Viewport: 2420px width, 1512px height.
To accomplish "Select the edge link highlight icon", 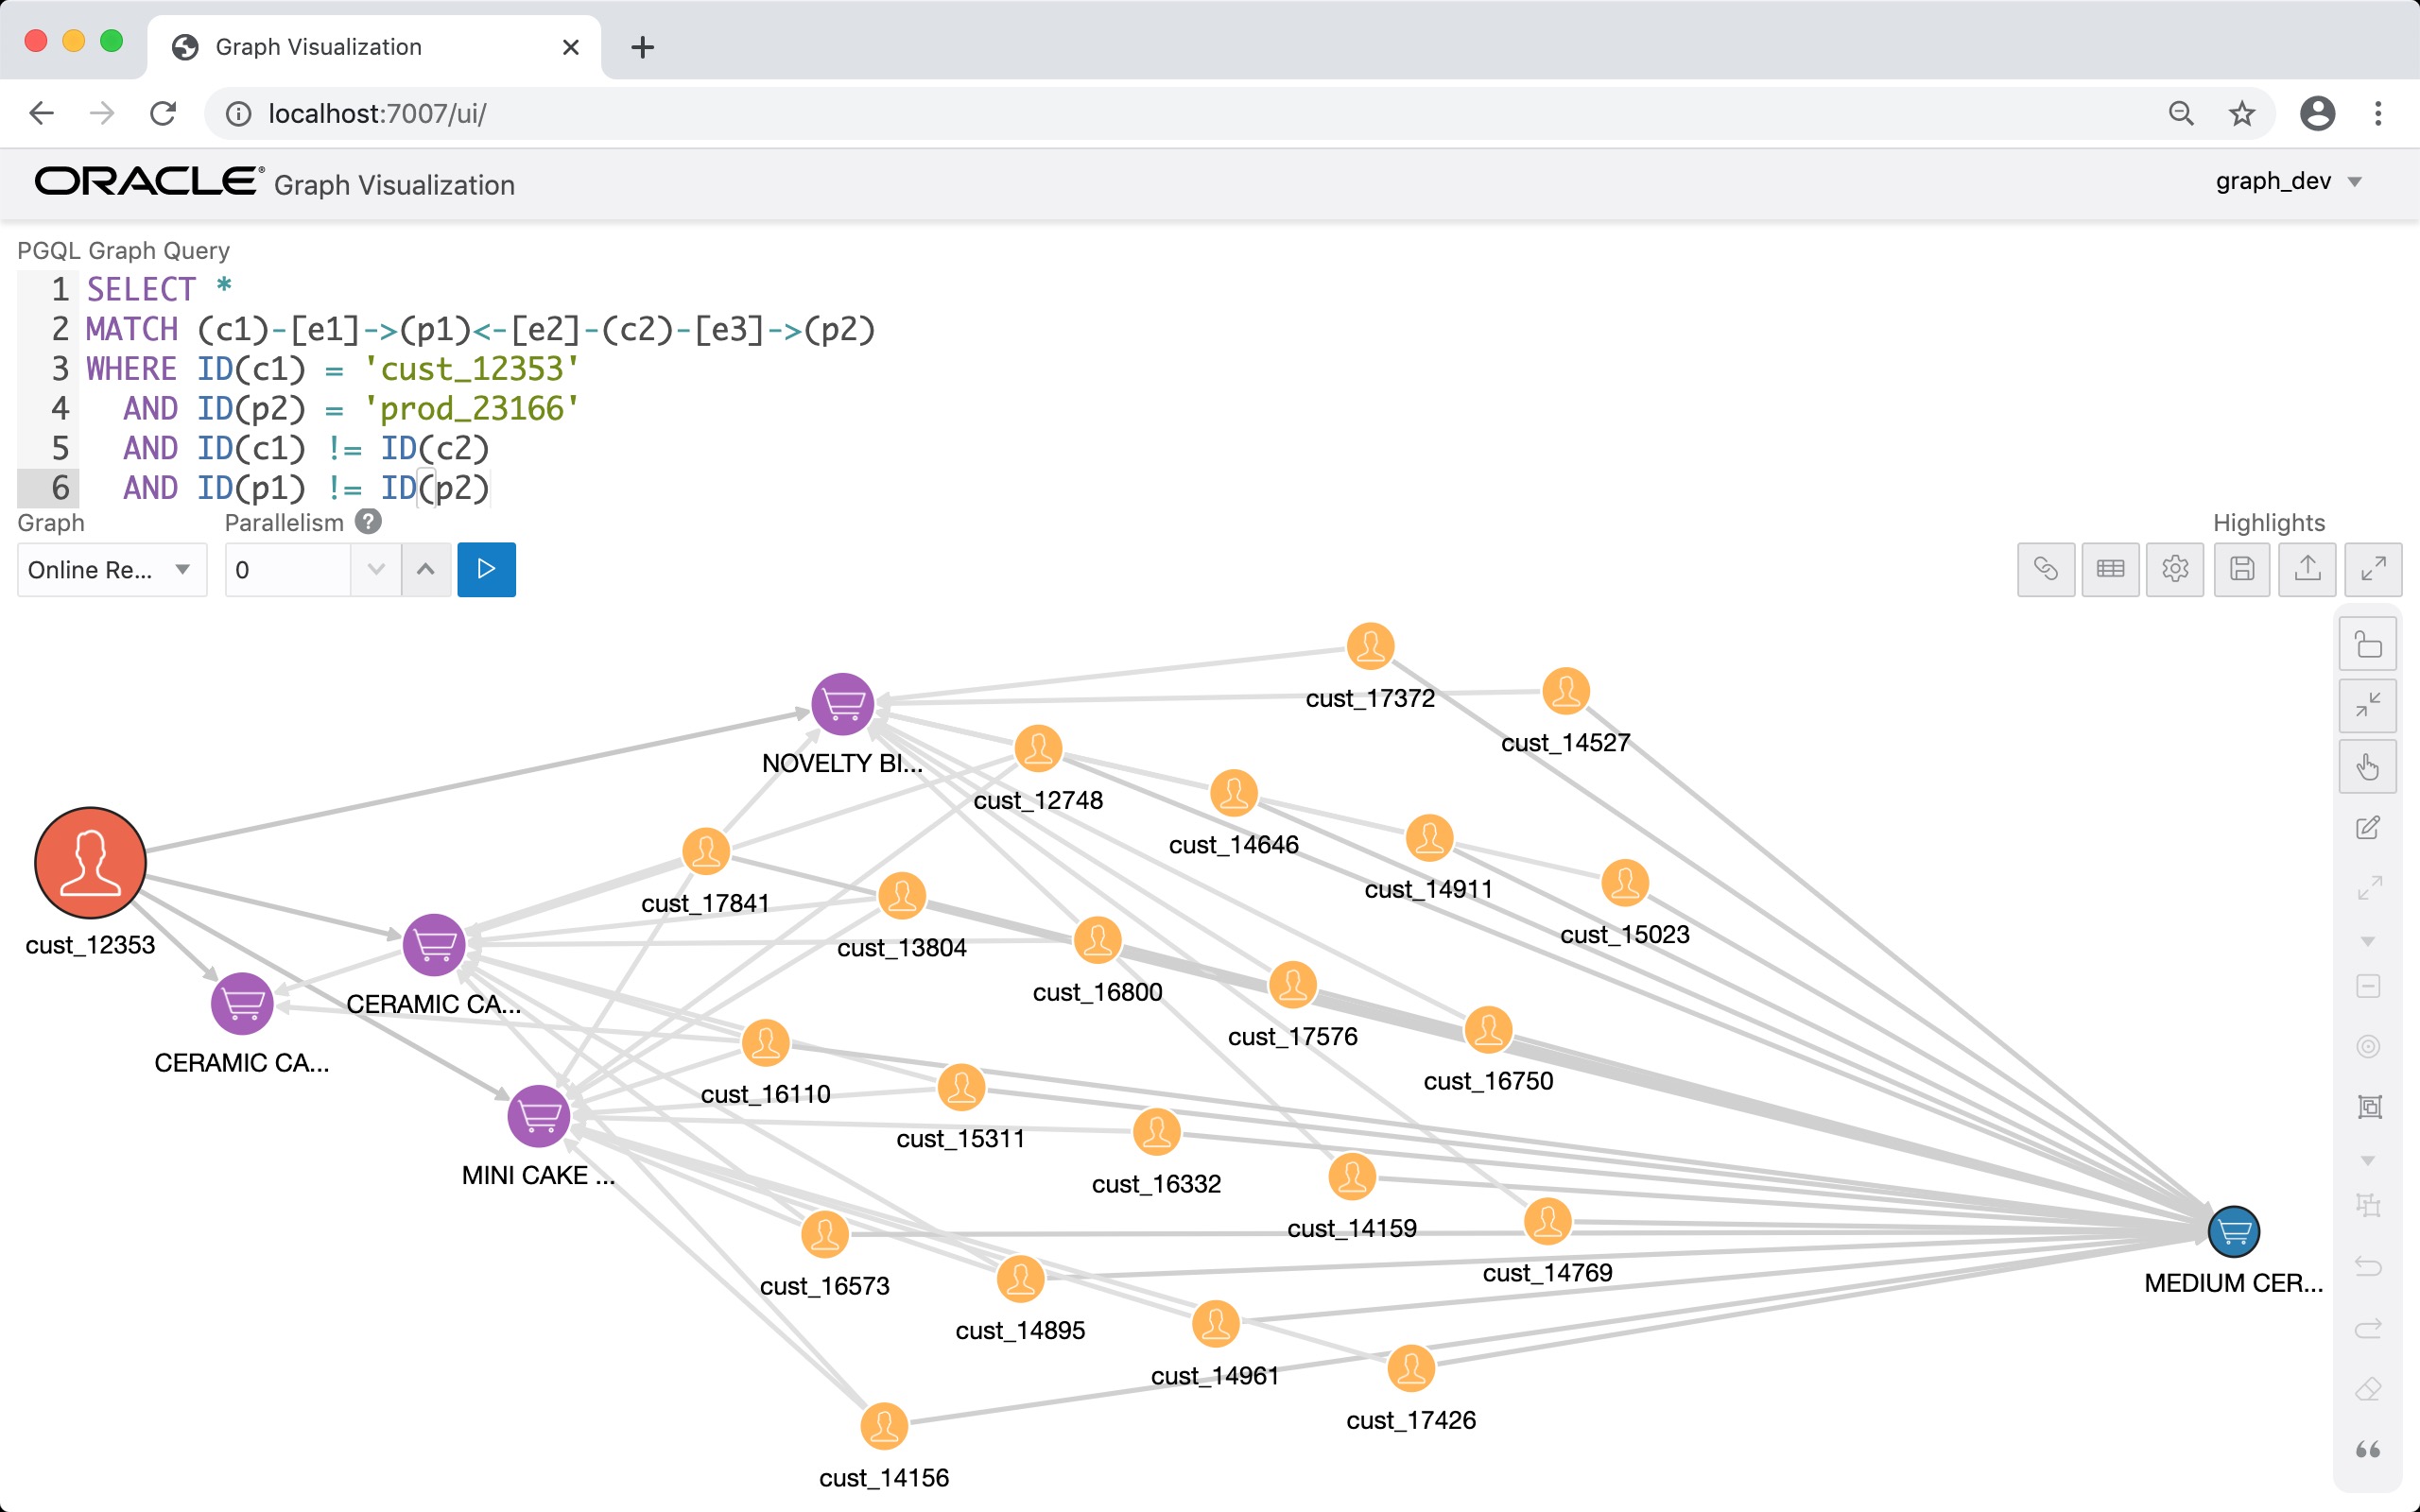I will point(2045,569).
